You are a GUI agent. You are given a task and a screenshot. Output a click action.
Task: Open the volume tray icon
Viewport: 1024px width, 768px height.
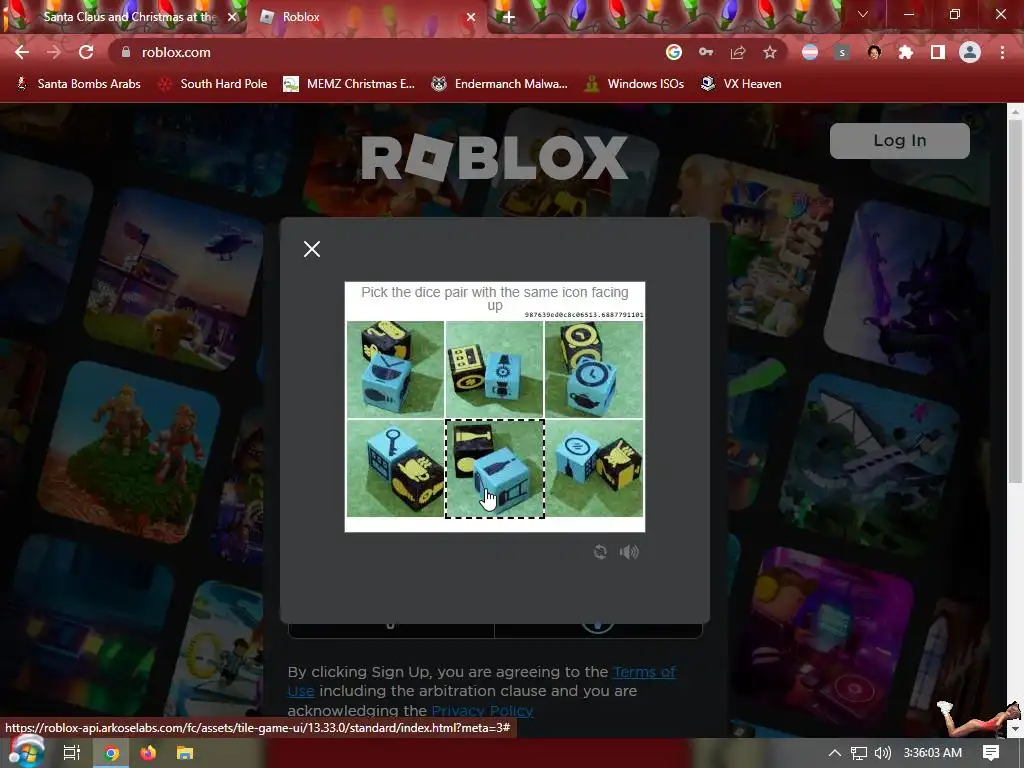(882, 753)
